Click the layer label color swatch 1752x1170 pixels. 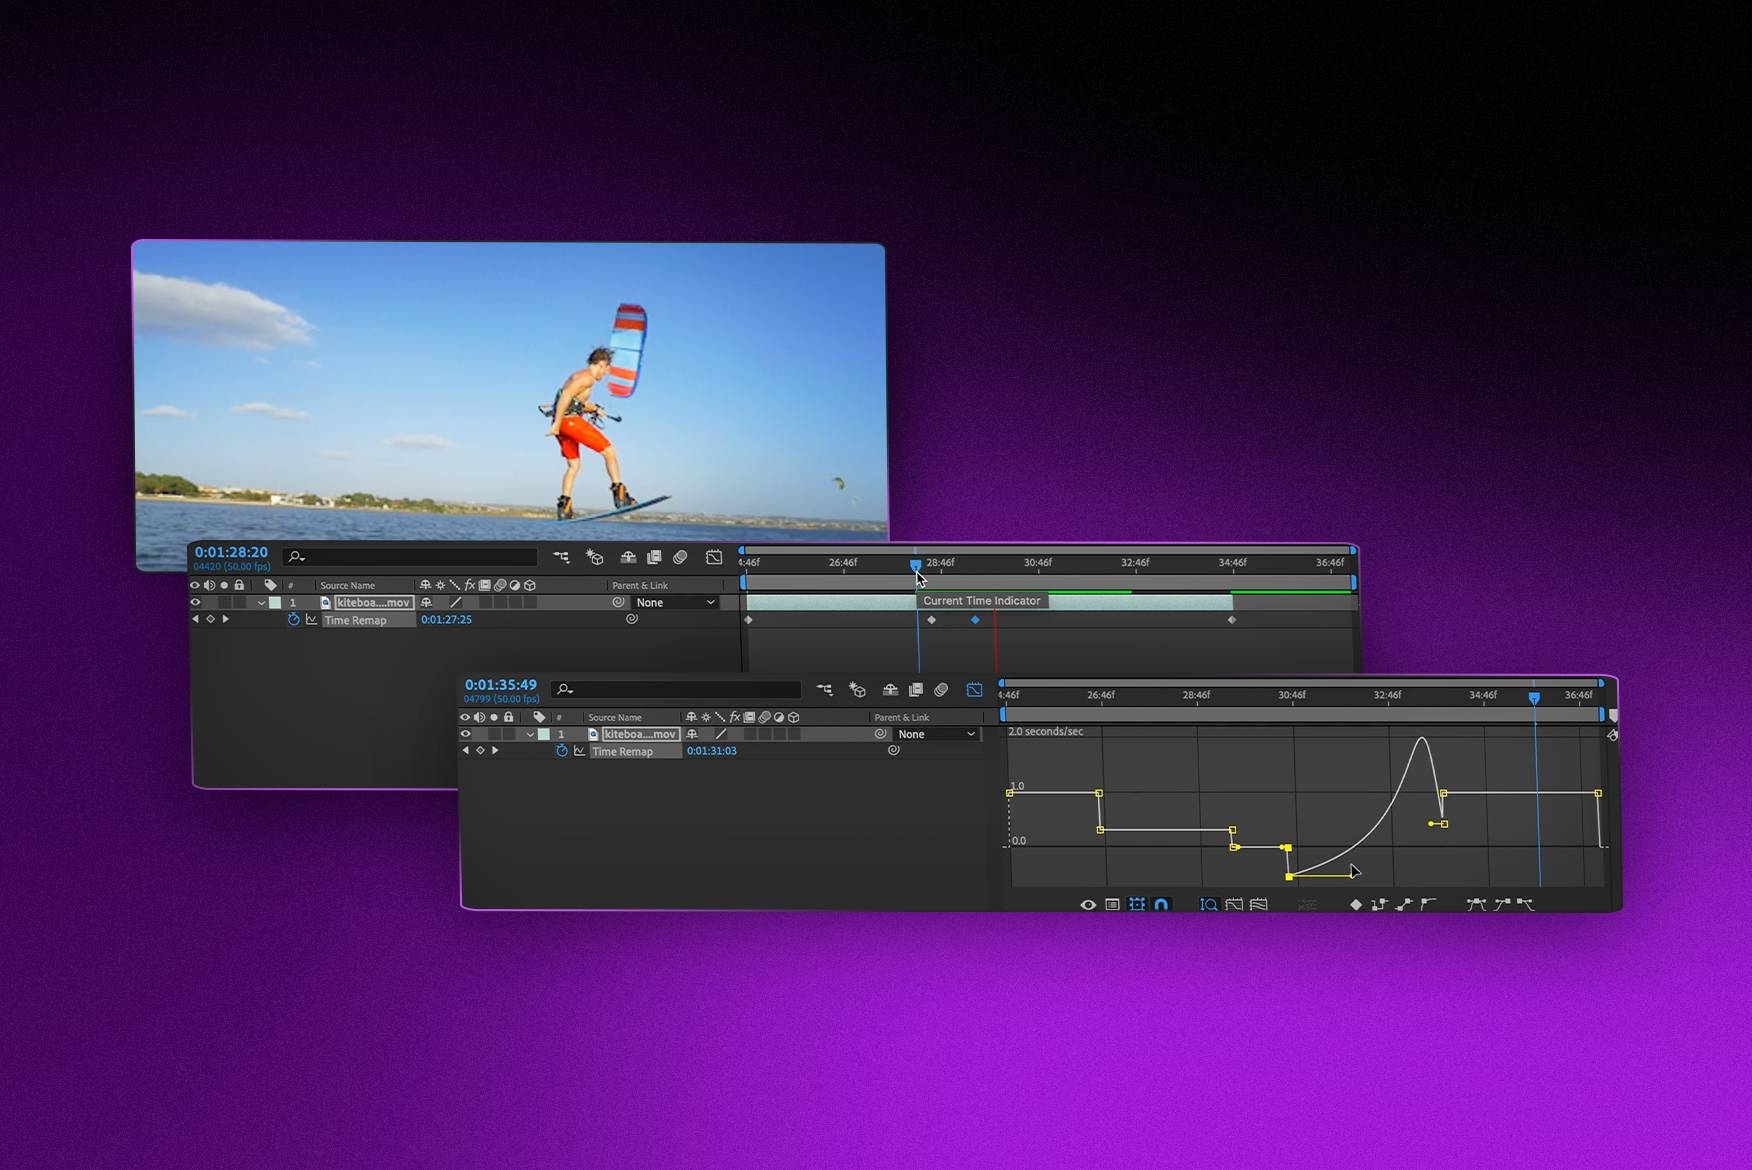[x=543, y=734]
